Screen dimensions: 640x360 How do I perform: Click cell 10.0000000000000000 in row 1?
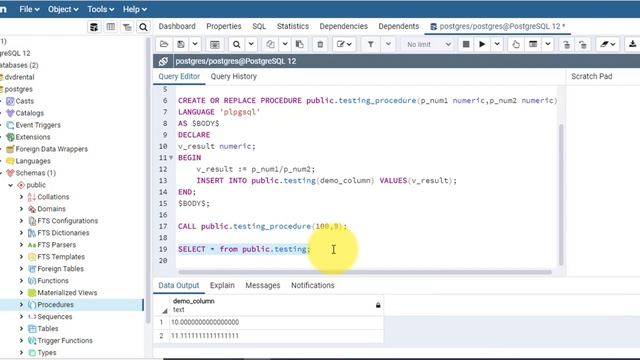point(276,322)
